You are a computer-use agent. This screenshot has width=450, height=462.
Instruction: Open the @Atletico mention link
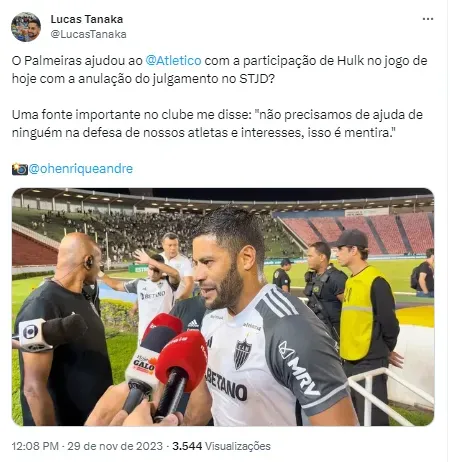(173, 61)
